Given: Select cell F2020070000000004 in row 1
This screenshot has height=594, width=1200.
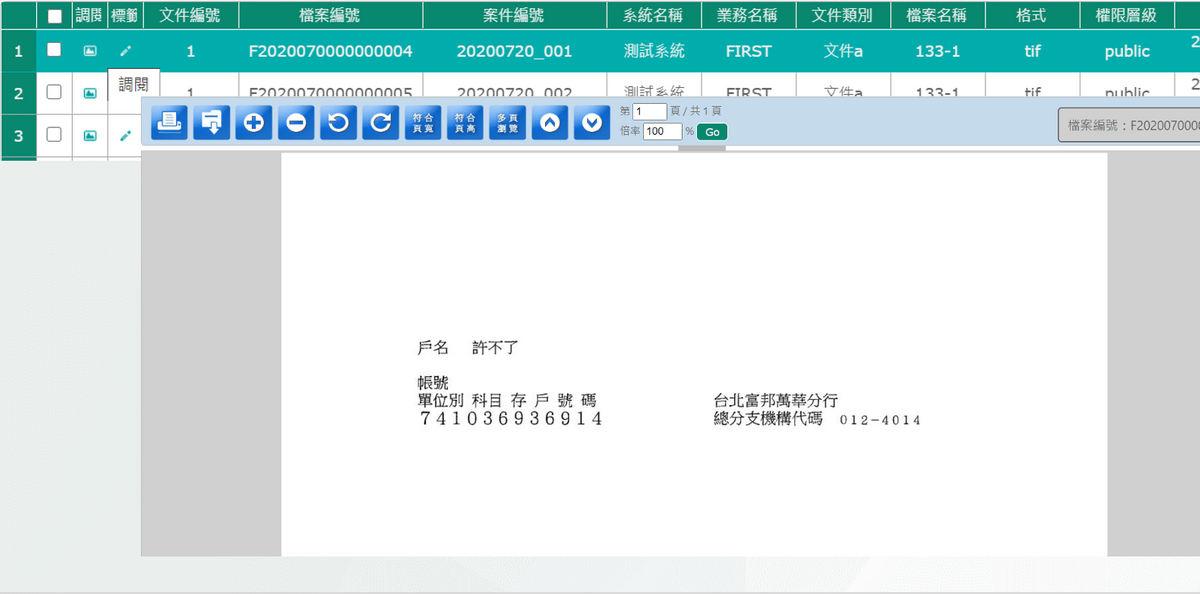Looking at the screenshot, I should tap(330, 51).
